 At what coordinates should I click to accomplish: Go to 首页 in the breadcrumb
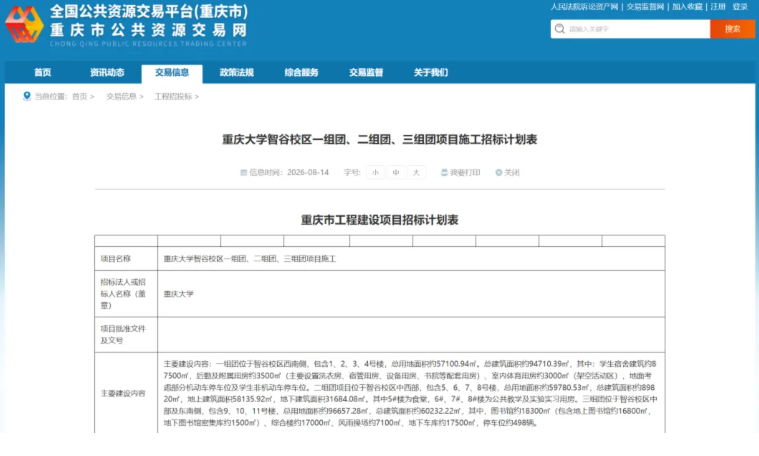point(79,96)
